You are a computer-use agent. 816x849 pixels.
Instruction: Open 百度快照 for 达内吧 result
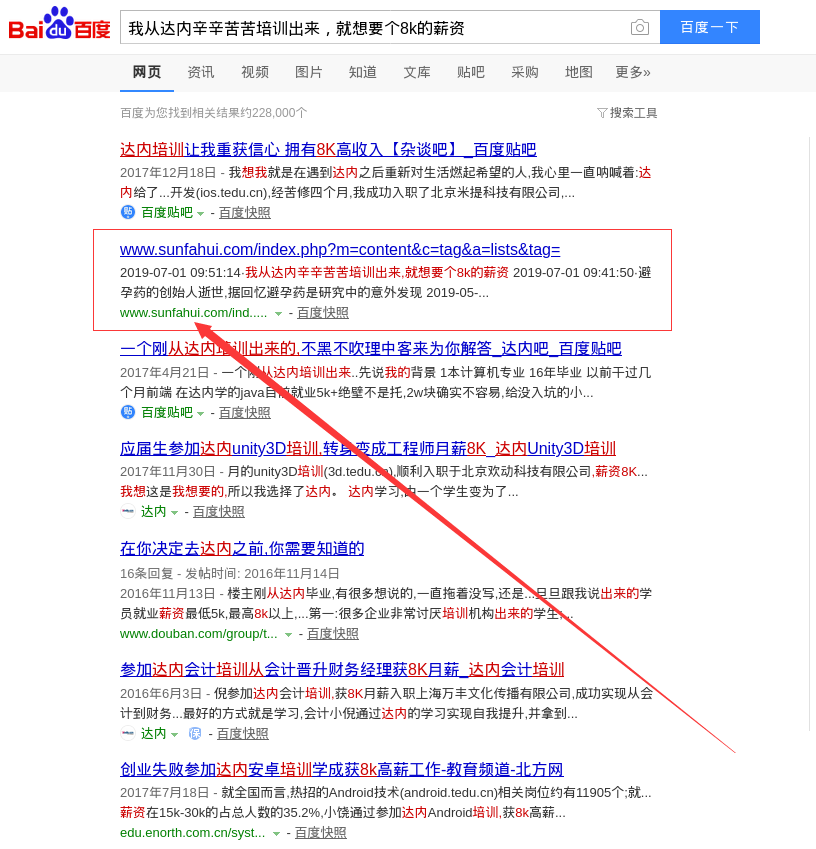[245, 413]
